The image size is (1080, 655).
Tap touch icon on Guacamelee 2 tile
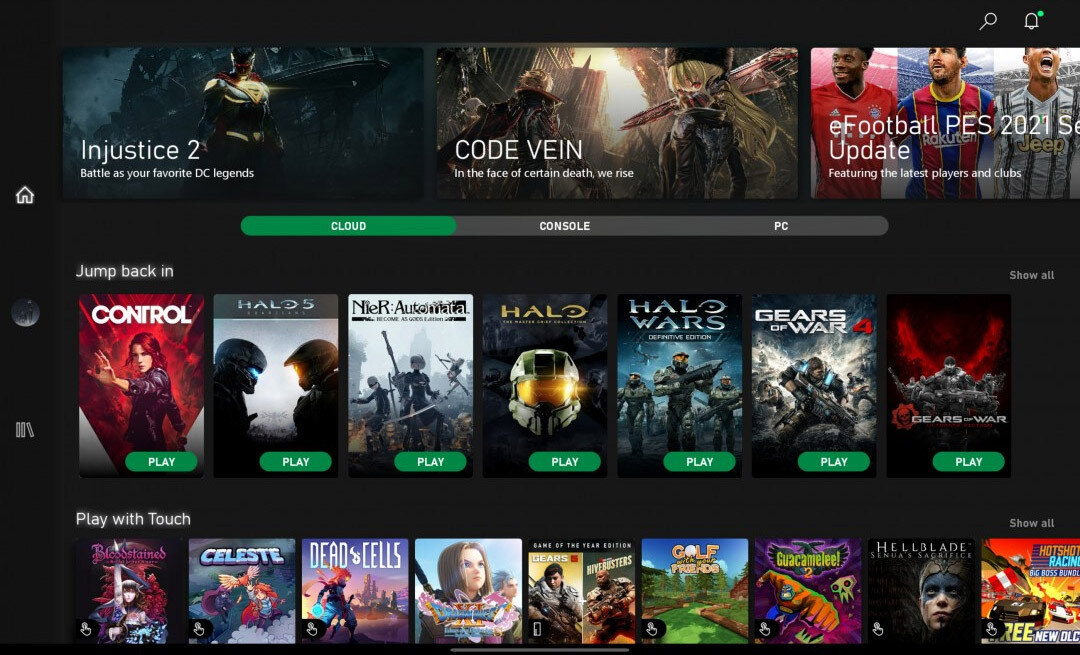coord(765,629)
